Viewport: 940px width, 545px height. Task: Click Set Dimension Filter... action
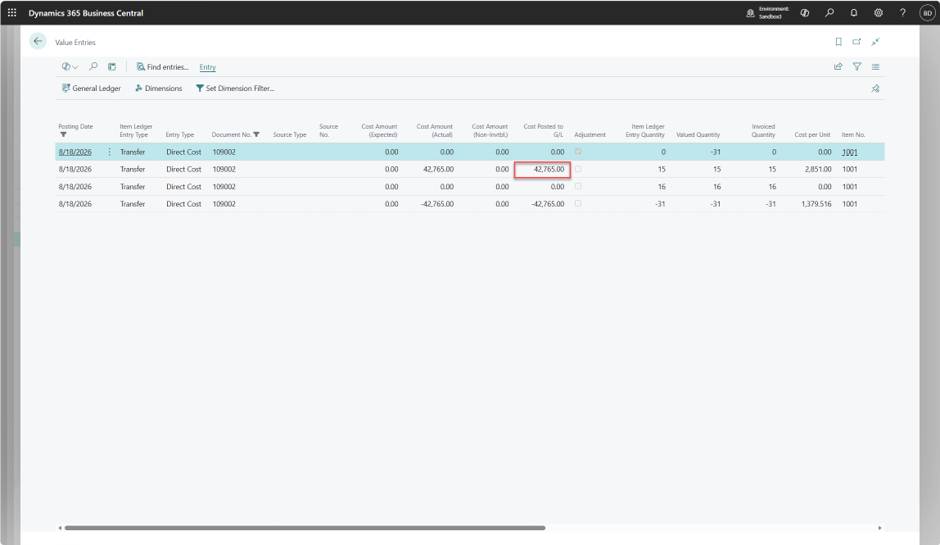coord(235,88)
